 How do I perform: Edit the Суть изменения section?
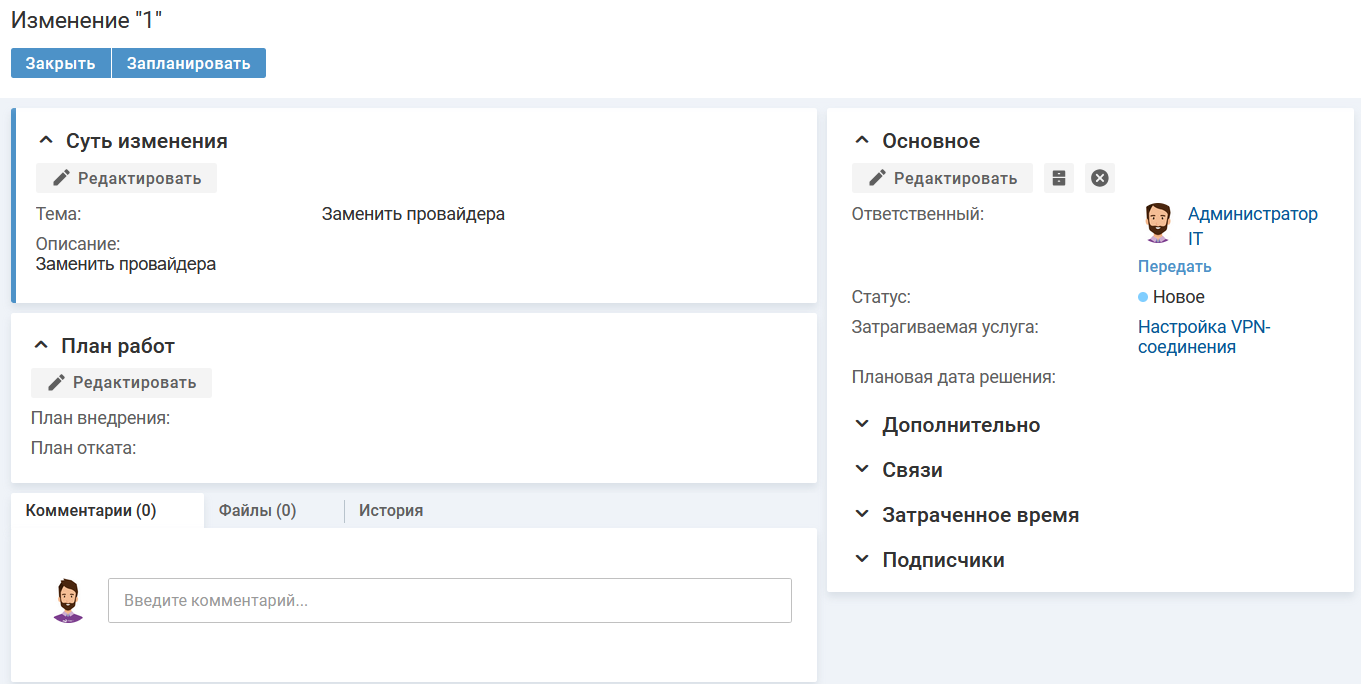pos(127,178)
